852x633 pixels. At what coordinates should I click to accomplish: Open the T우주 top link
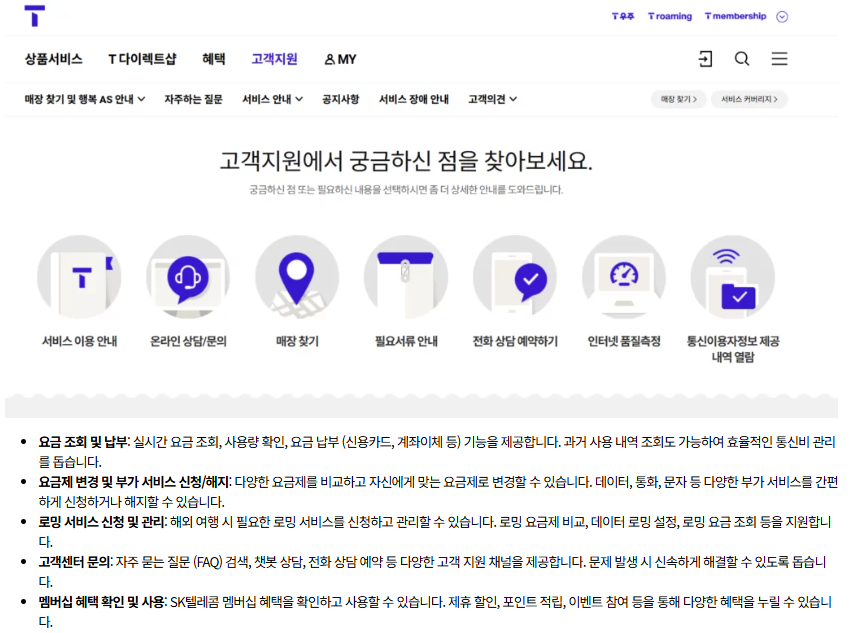coord(623,16)
